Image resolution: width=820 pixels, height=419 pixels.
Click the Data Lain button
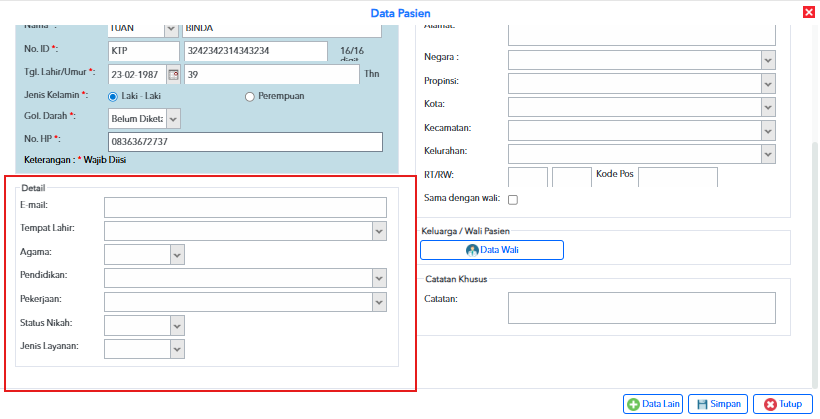pyautogui.click(x=654, y=404)
